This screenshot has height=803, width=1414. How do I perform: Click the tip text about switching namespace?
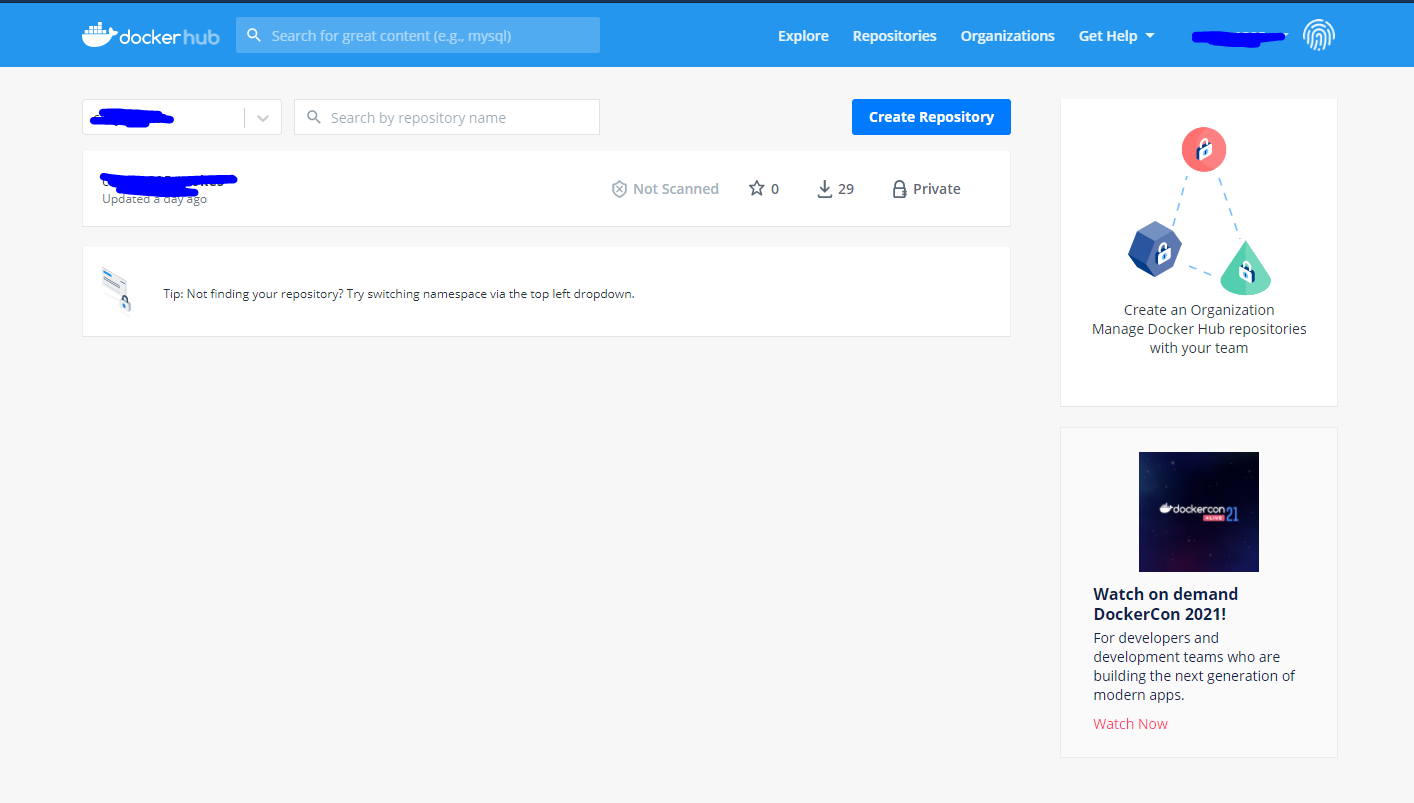399,294
